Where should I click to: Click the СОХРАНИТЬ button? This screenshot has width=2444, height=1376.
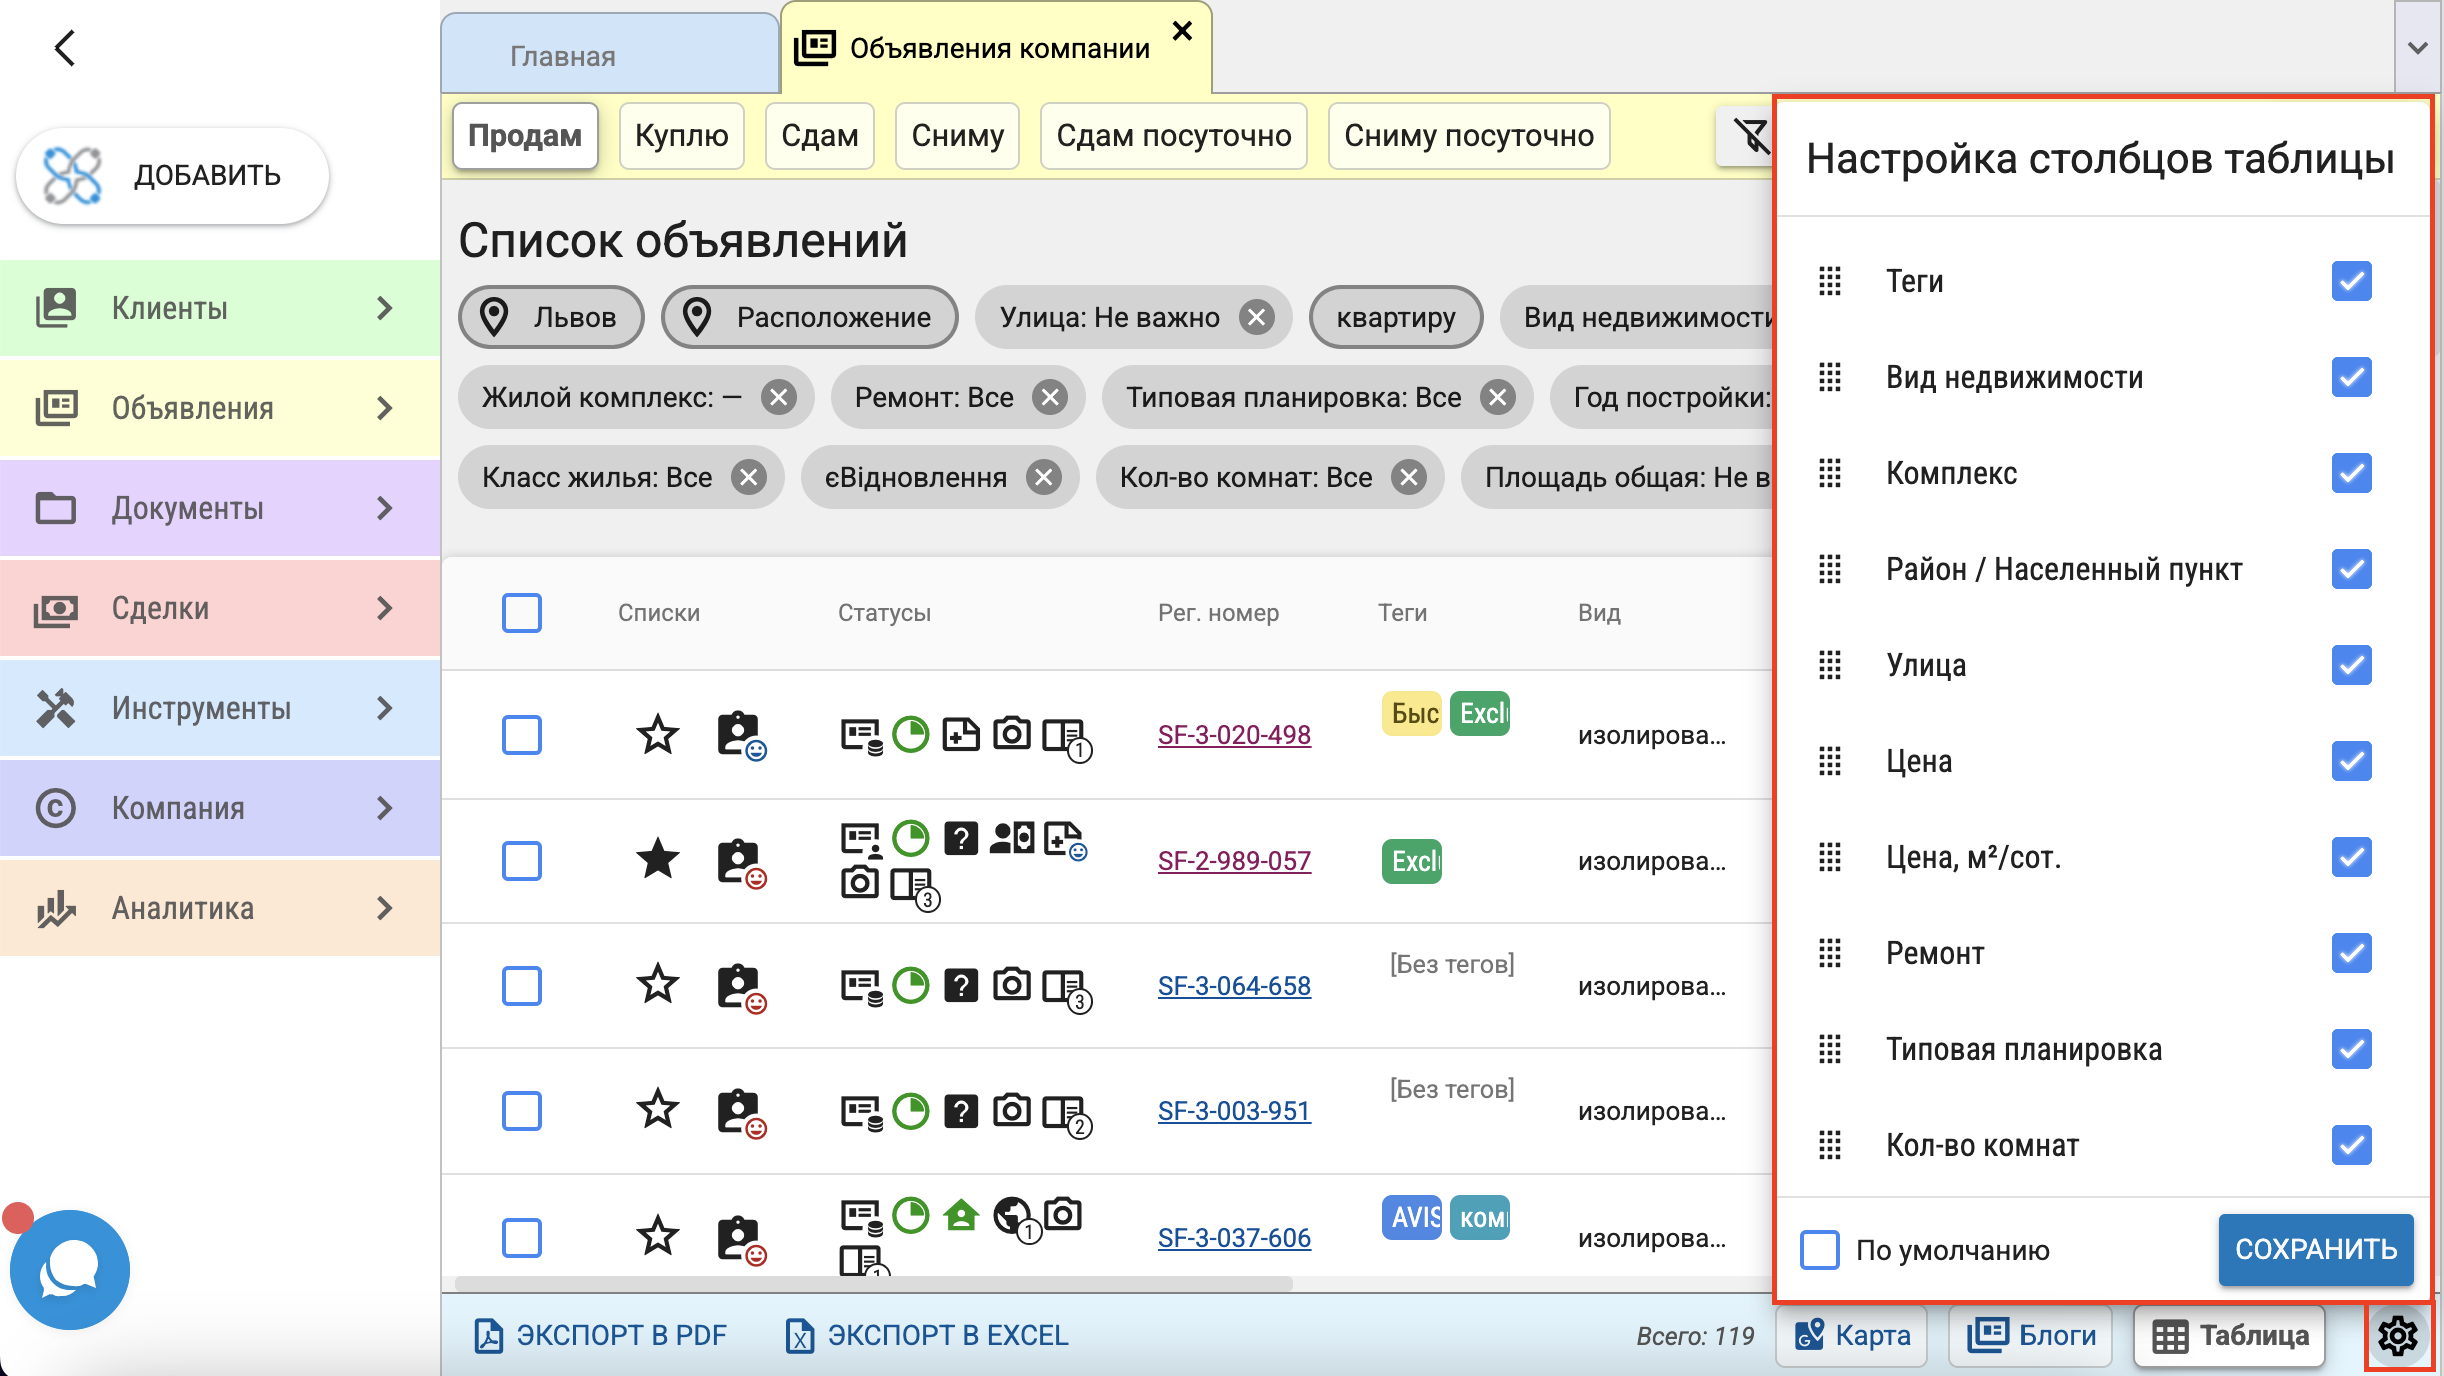tap(2315, 1249)
